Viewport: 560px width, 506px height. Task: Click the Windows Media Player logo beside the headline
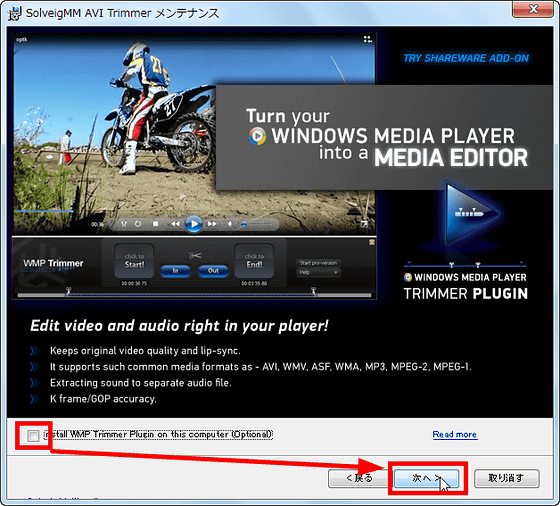point(258,136)
